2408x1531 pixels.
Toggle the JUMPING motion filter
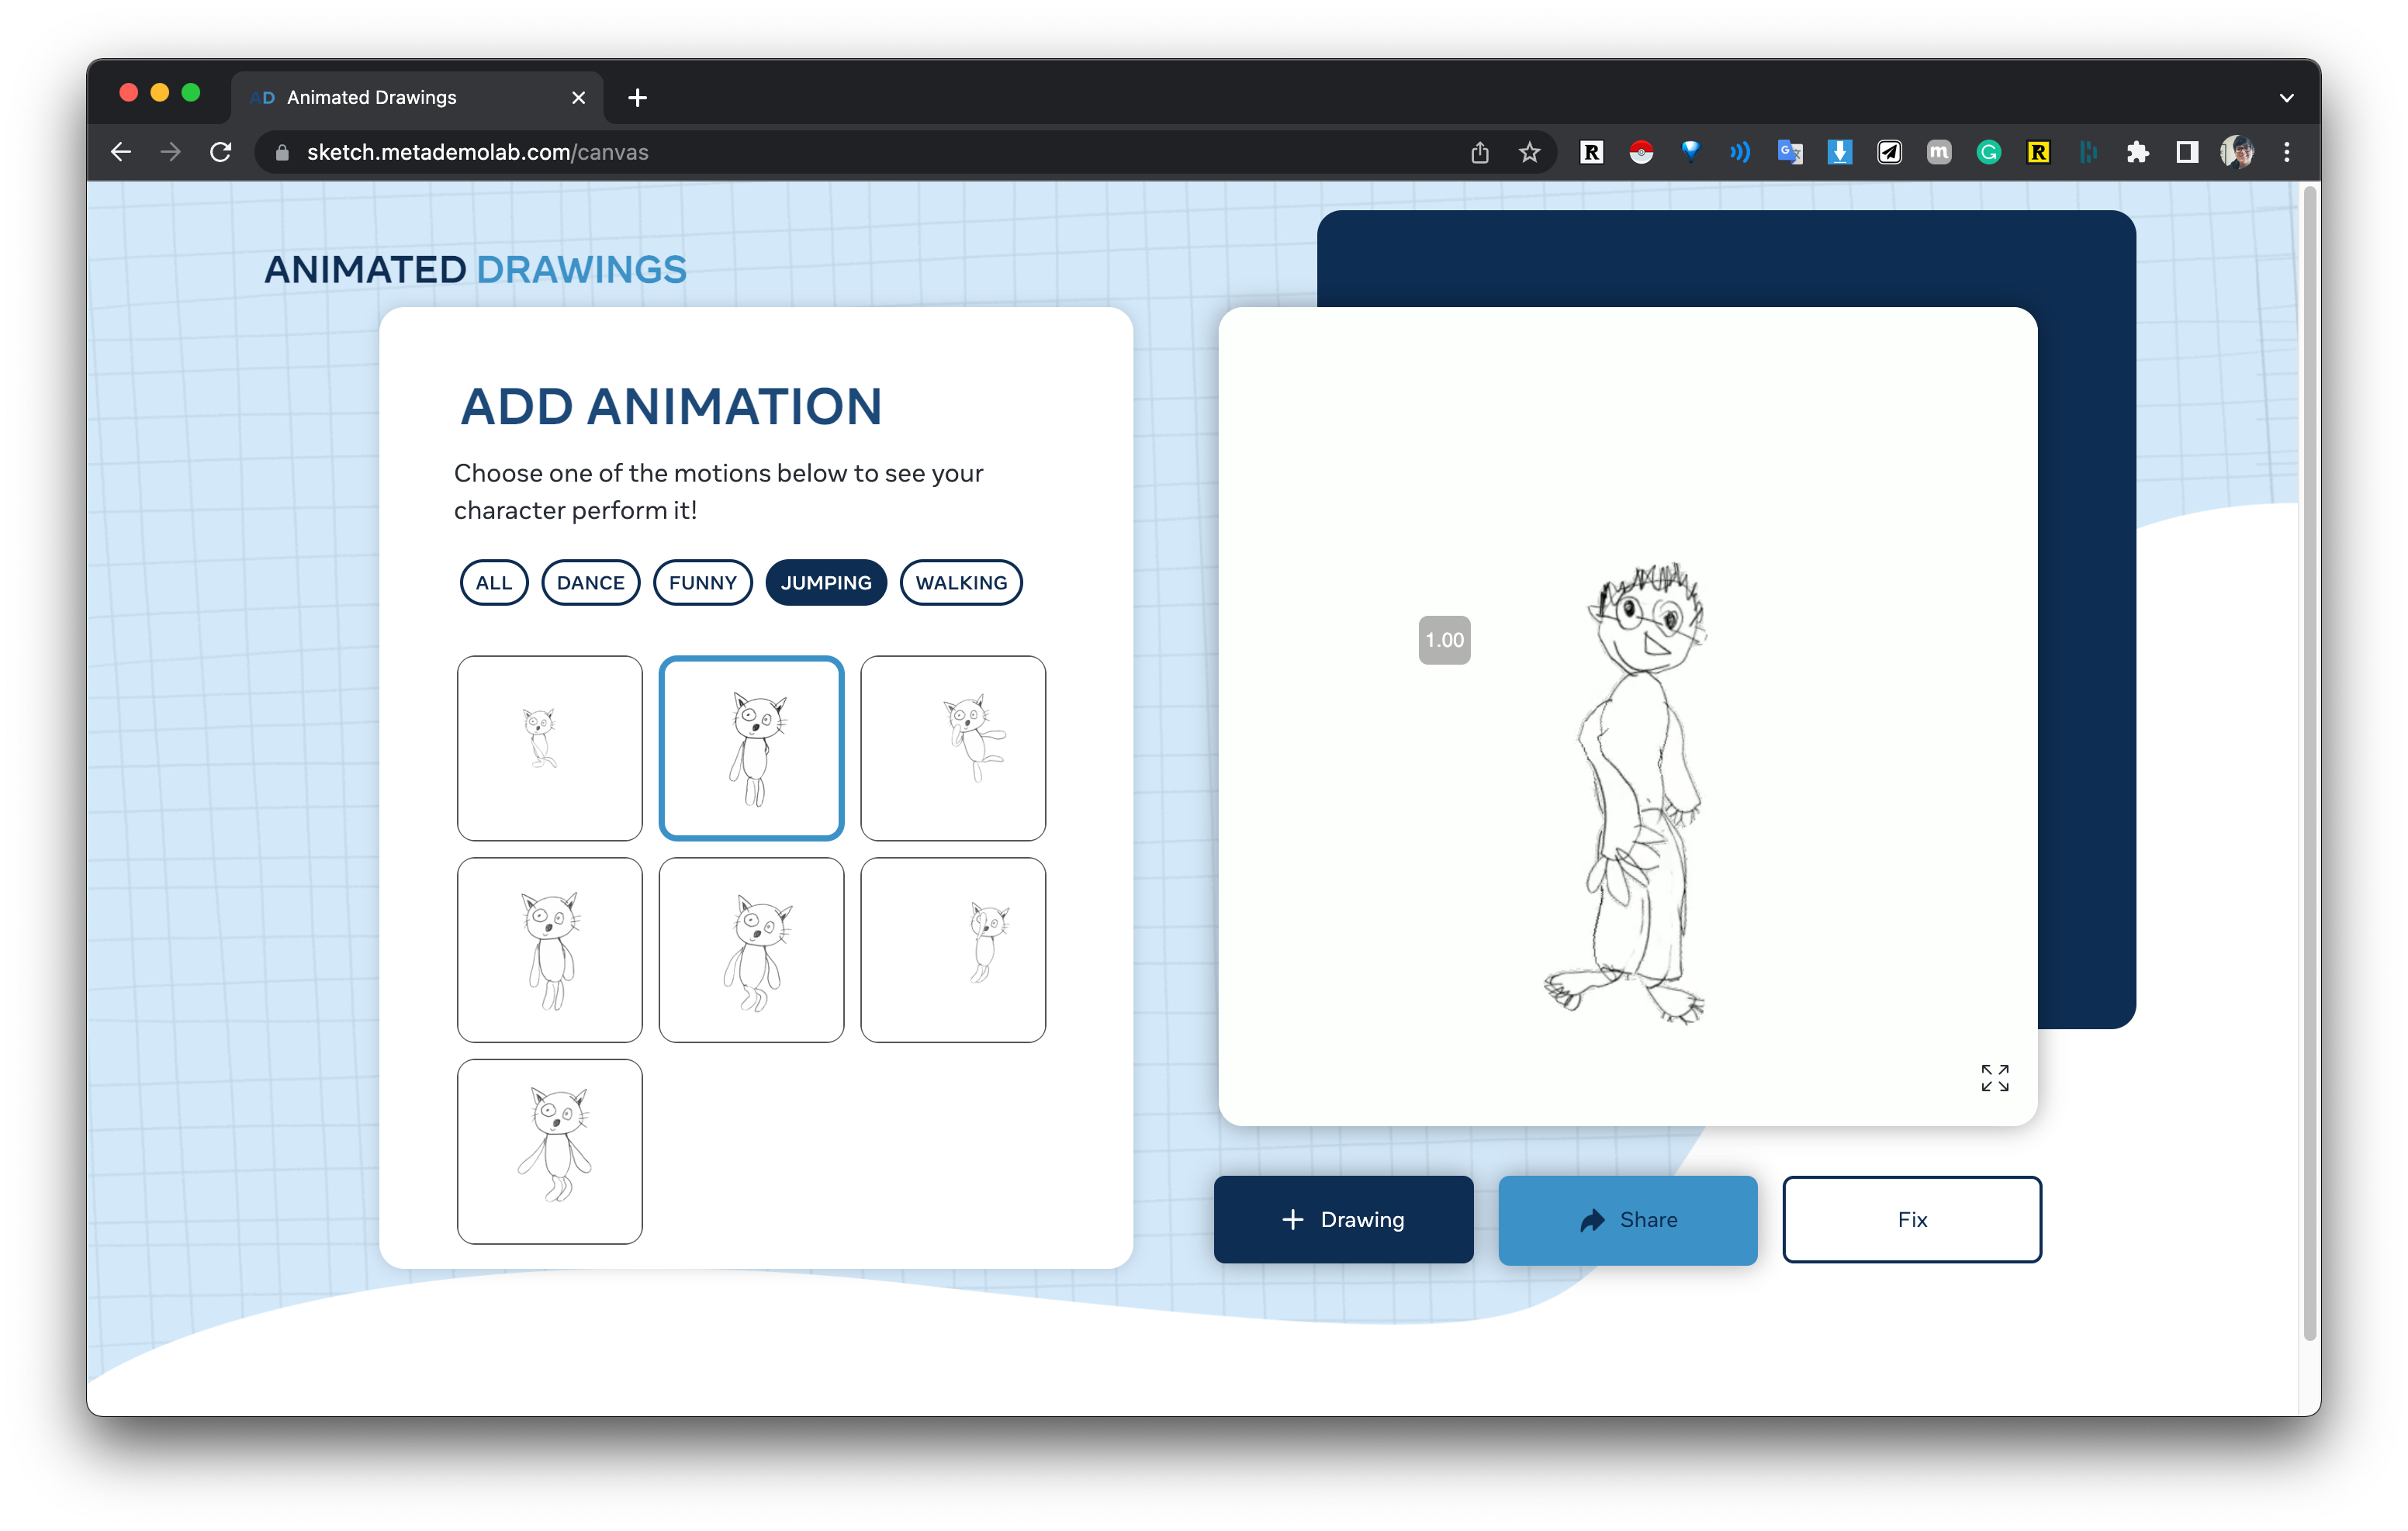826,582
